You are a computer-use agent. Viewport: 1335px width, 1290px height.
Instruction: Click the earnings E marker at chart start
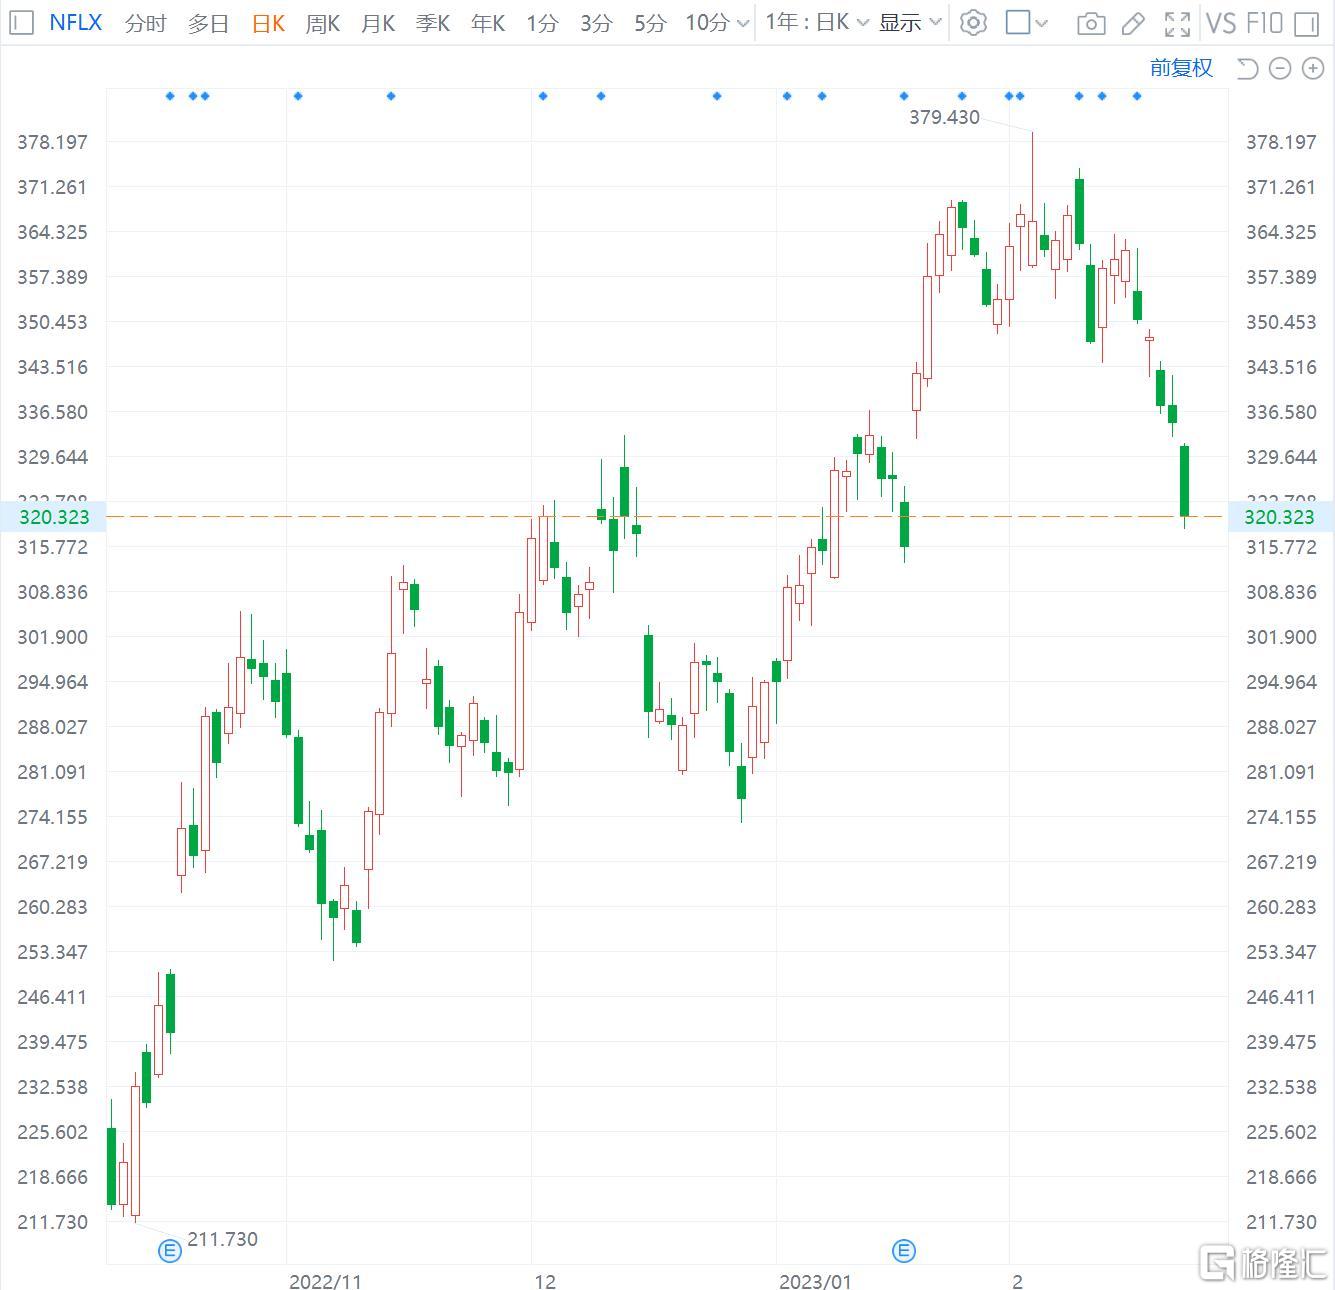point(170,1250)
